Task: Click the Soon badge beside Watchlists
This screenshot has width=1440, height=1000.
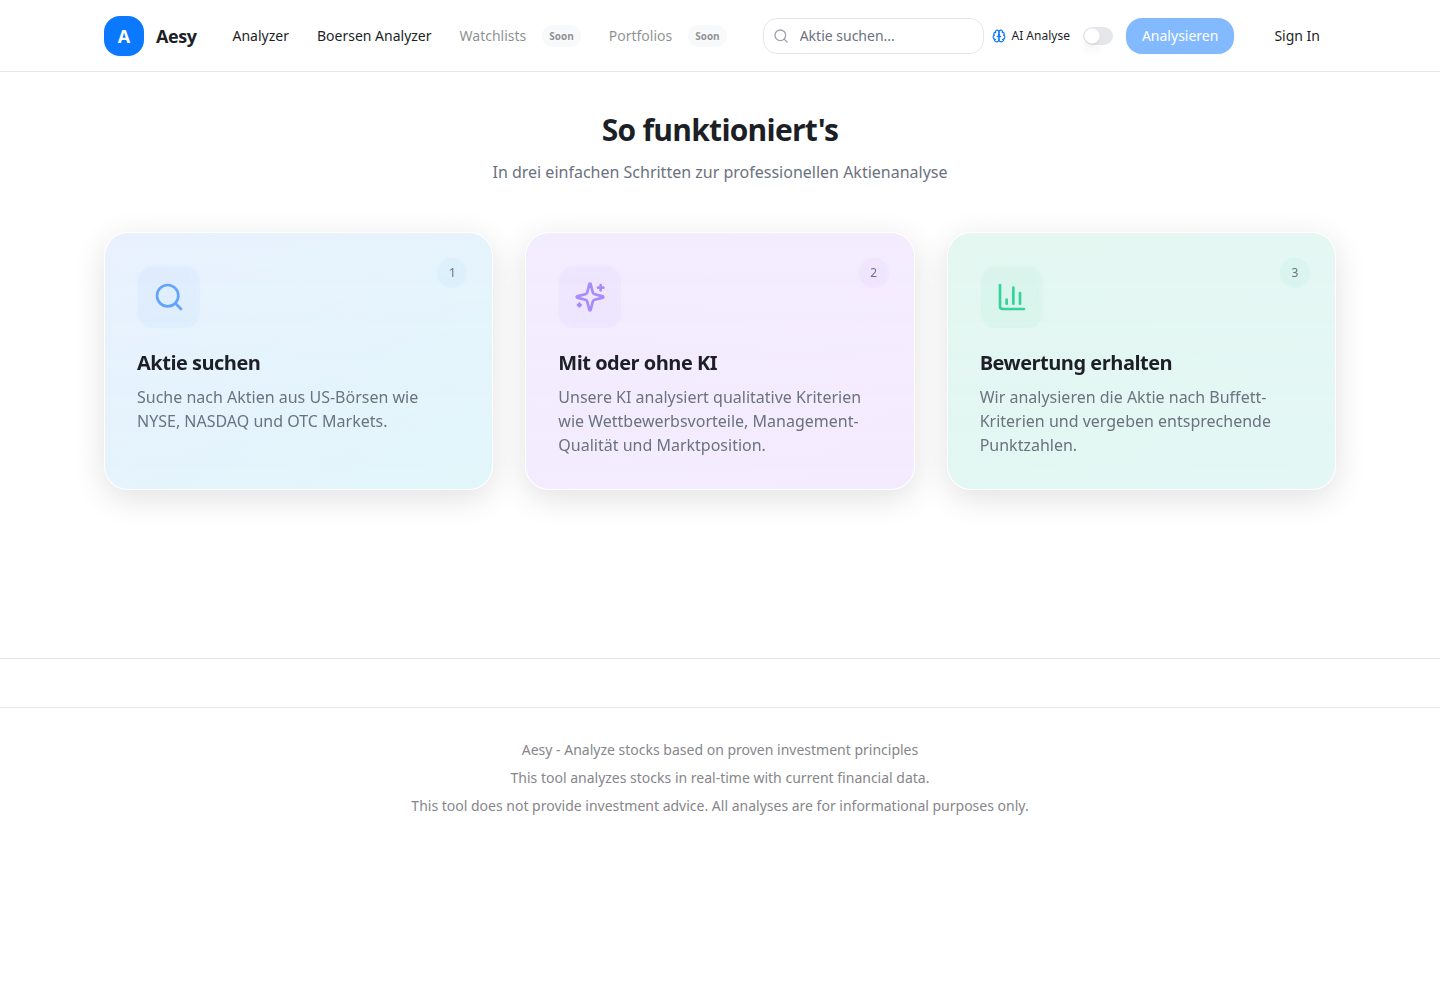Action: [561, 36]
